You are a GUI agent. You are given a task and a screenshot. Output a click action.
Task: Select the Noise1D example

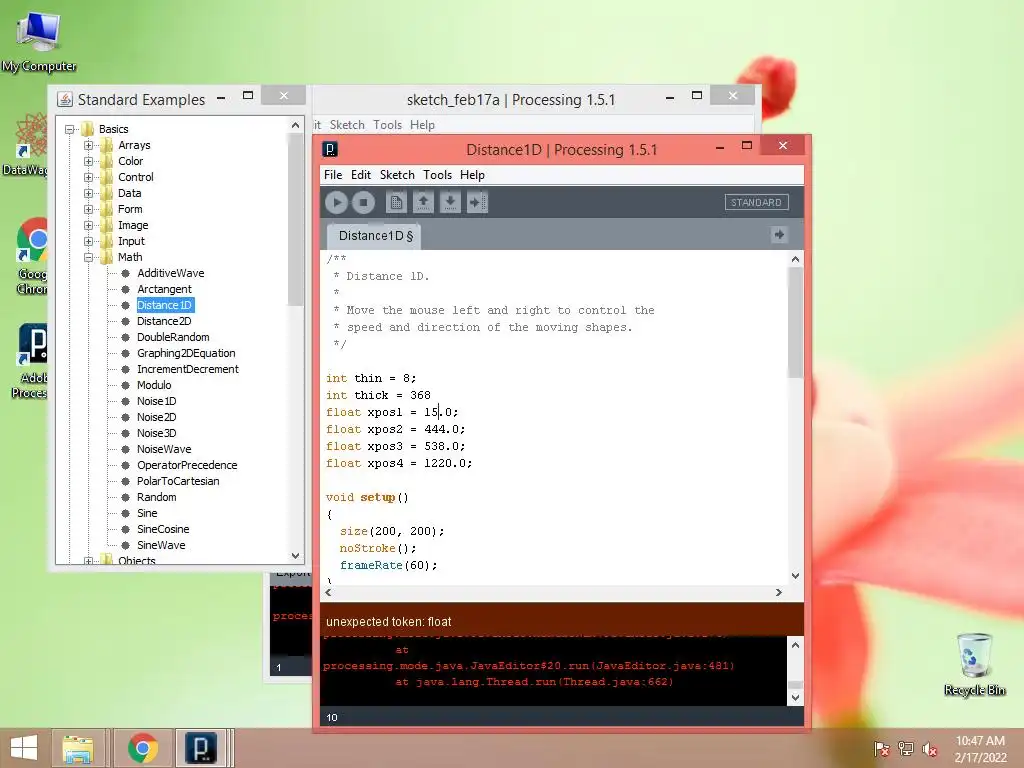click(x=156, y=401)
